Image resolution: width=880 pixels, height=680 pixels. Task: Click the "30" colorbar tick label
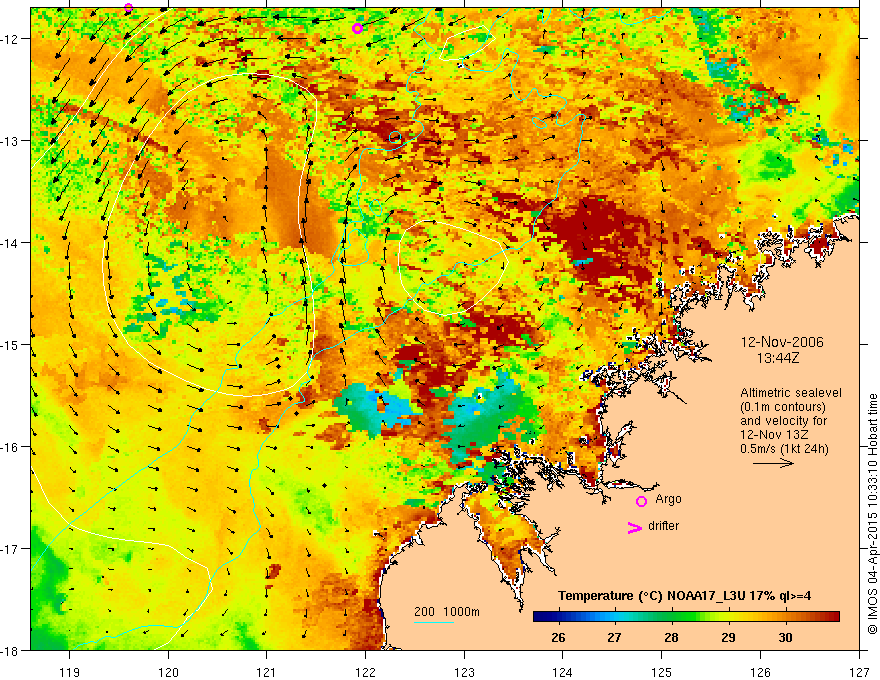coord(785,637)
